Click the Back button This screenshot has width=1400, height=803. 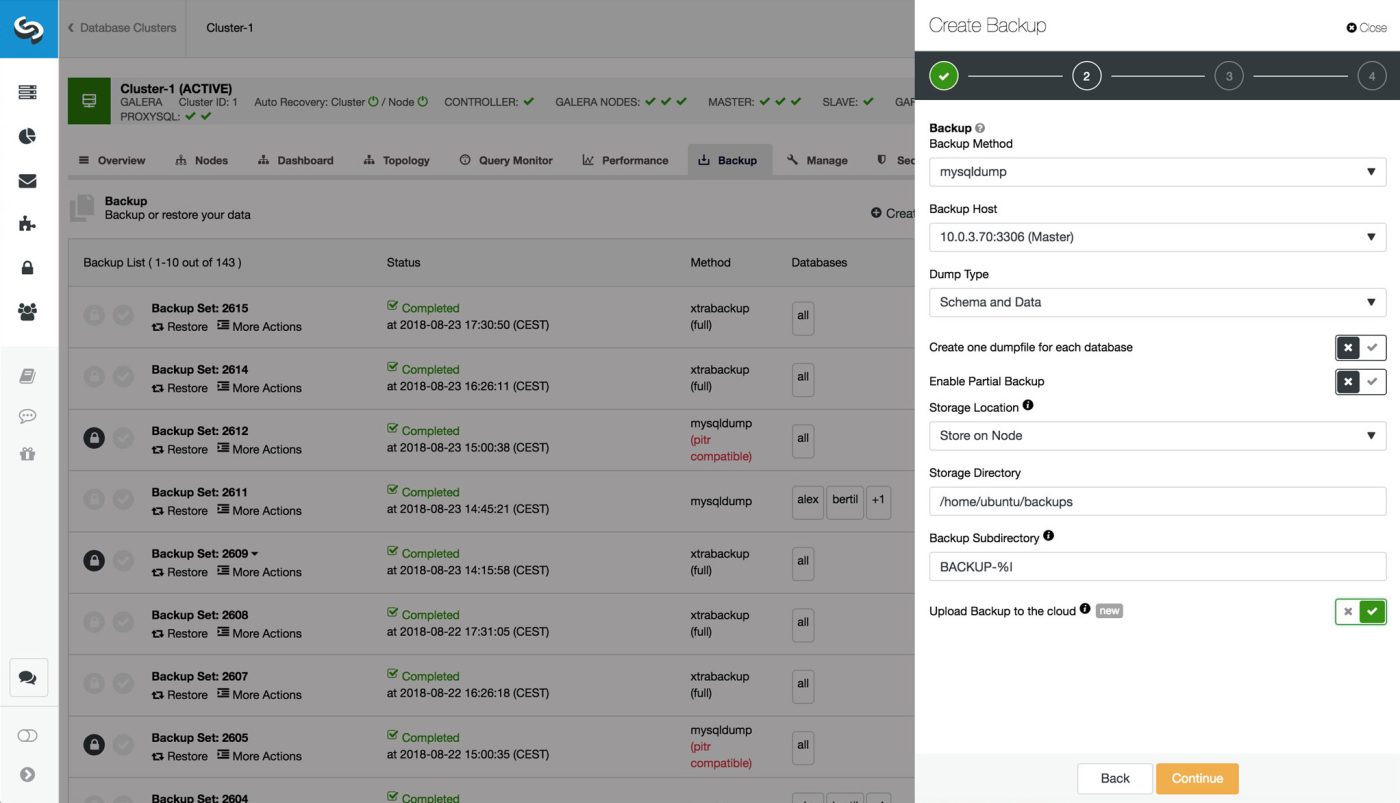click(x=1114, y=778)
